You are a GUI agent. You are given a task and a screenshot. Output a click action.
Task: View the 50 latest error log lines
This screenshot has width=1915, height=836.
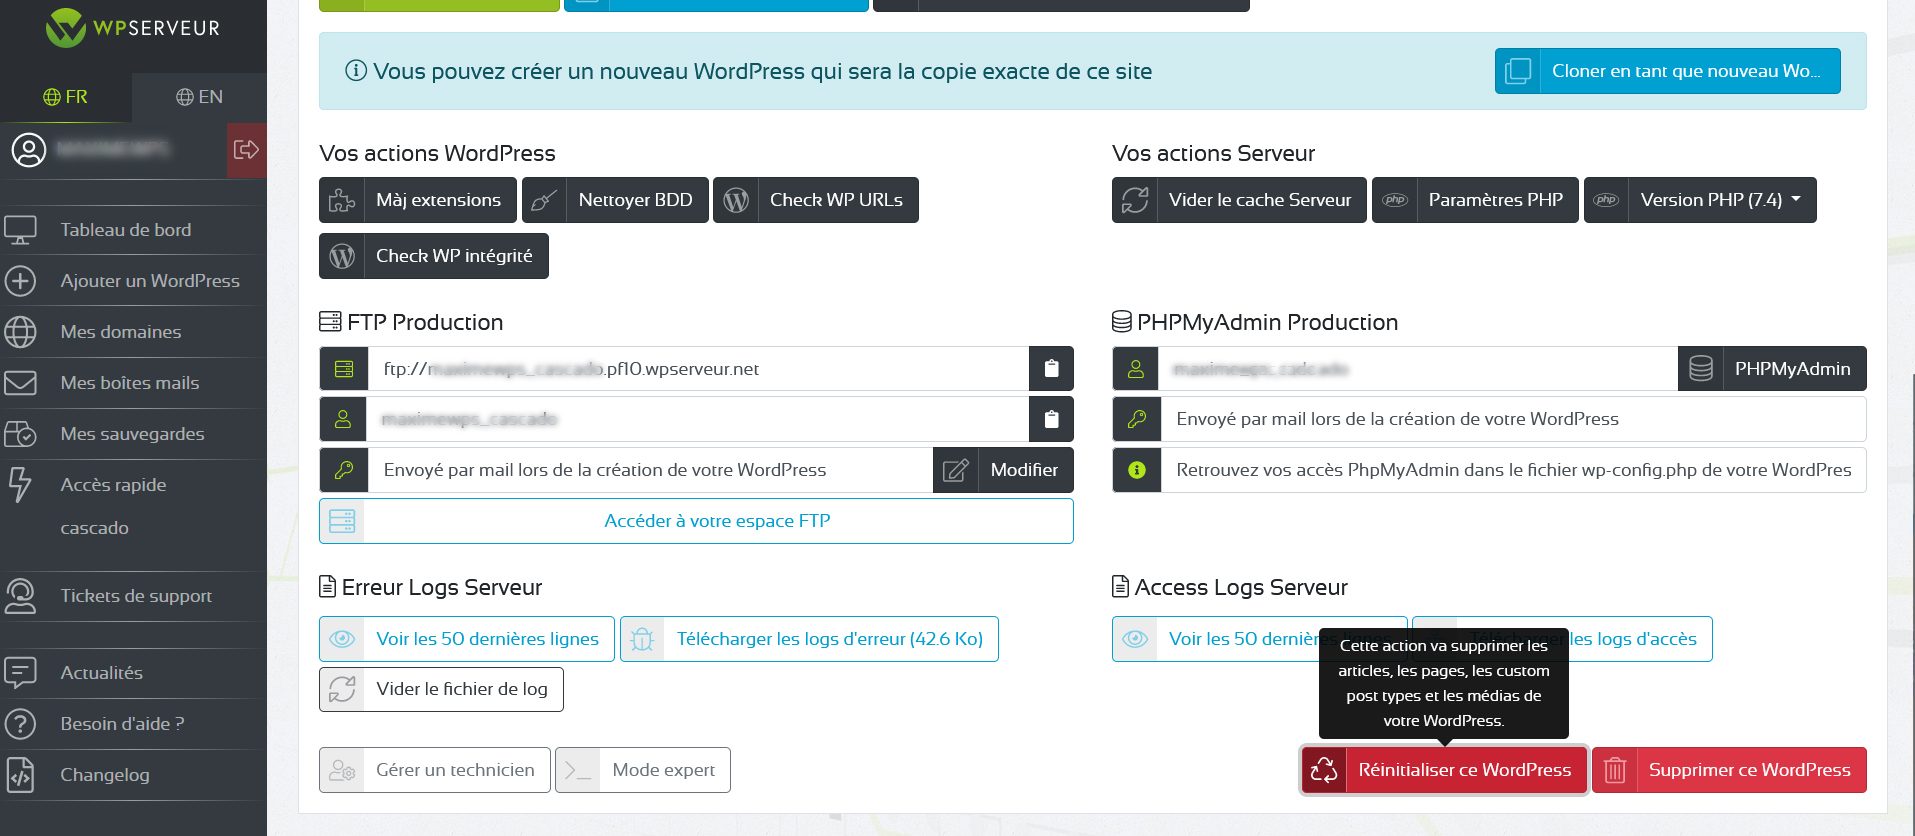(467, 639)
